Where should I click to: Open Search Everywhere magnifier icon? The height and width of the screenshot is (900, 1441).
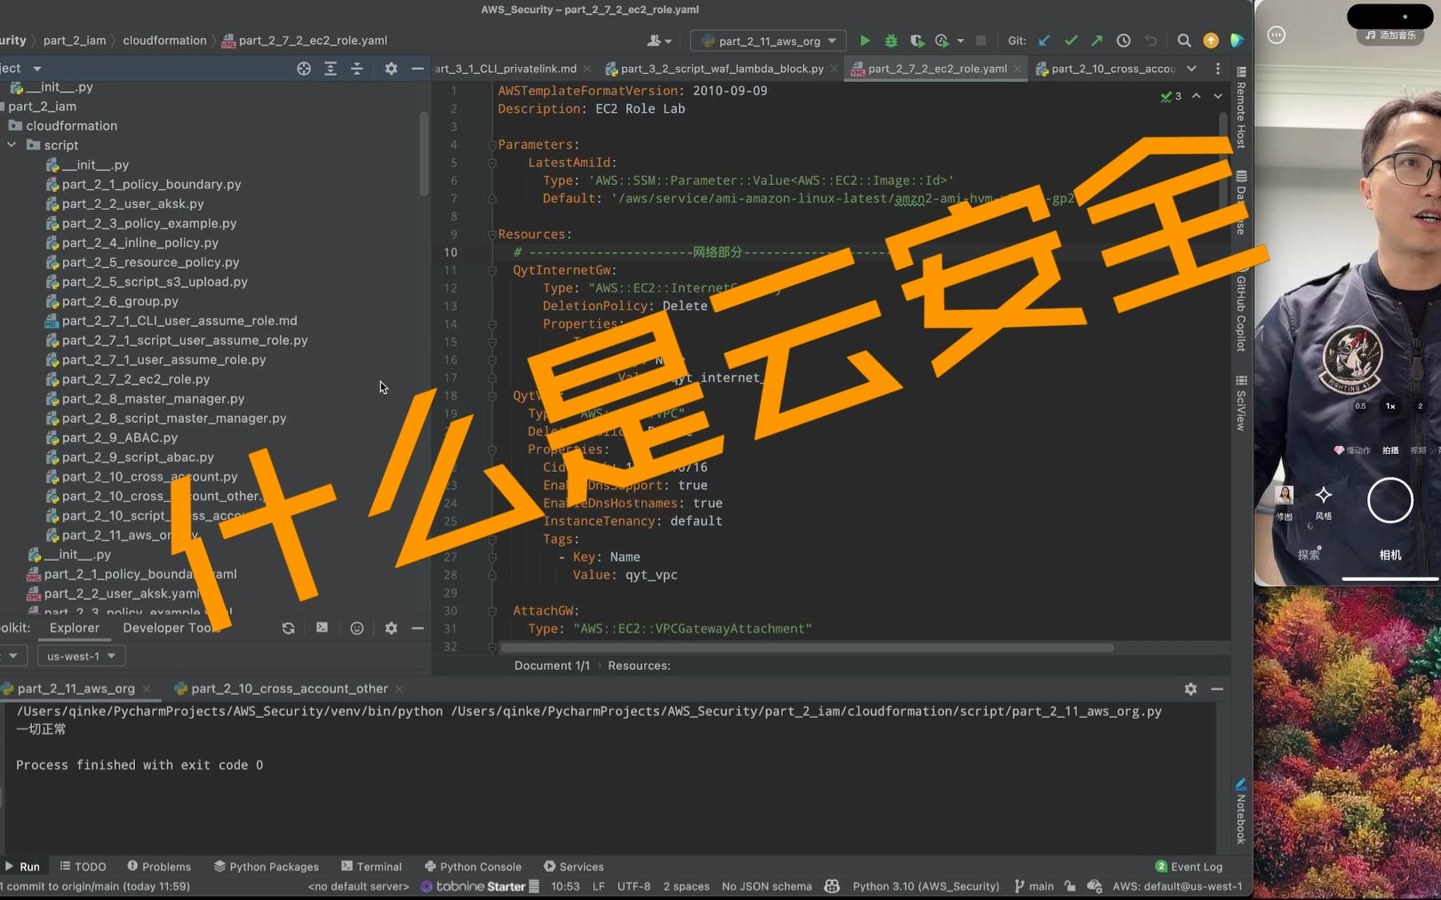(1184, 41)
